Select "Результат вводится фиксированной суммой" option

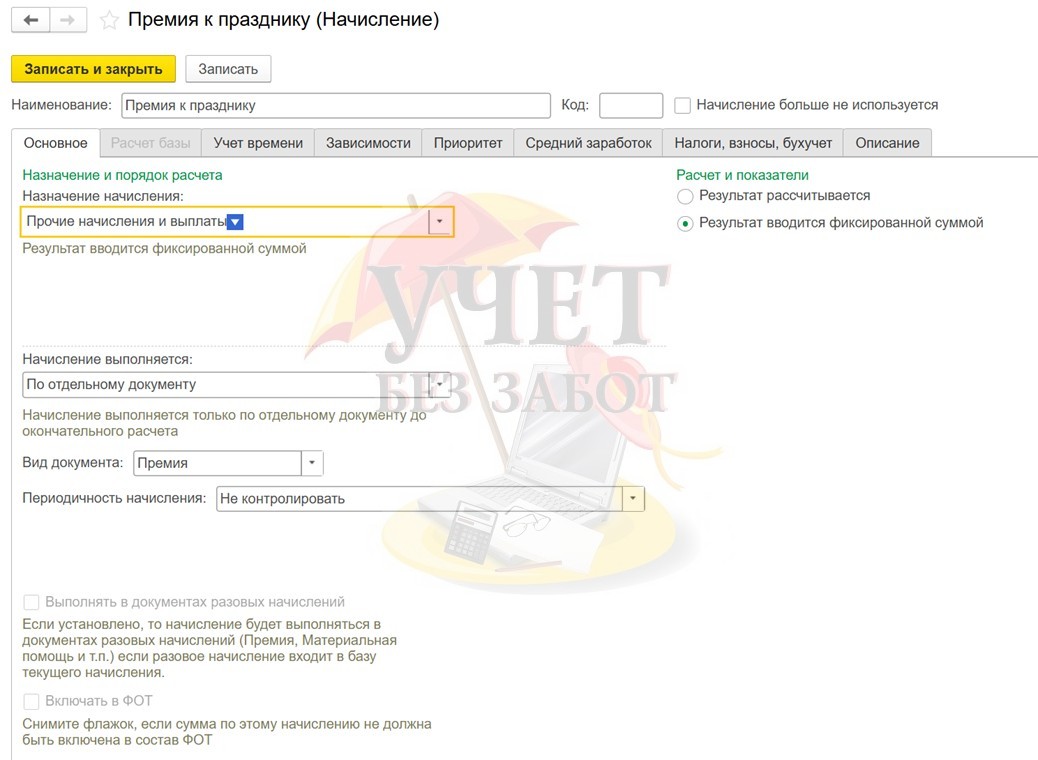pyautogui.click(x=685, y=224)
